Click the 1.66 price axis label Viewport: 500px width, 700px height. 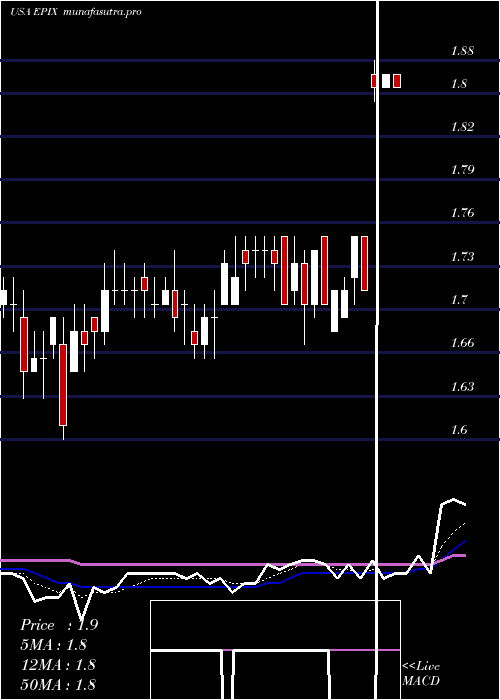462,343
